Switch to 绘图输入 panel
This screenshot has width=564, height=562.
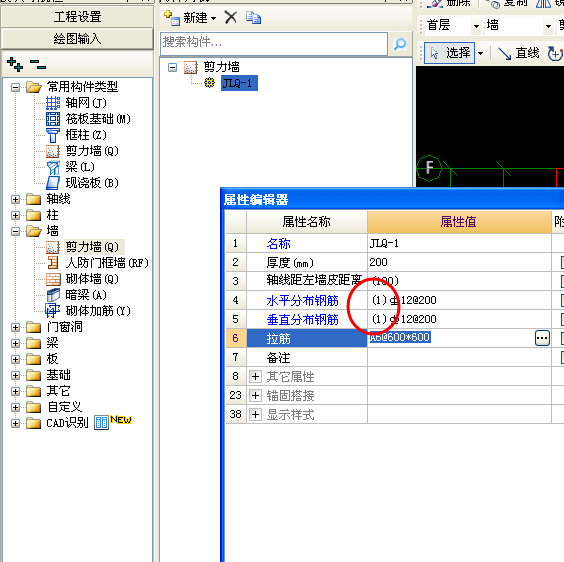coord(77,39)
